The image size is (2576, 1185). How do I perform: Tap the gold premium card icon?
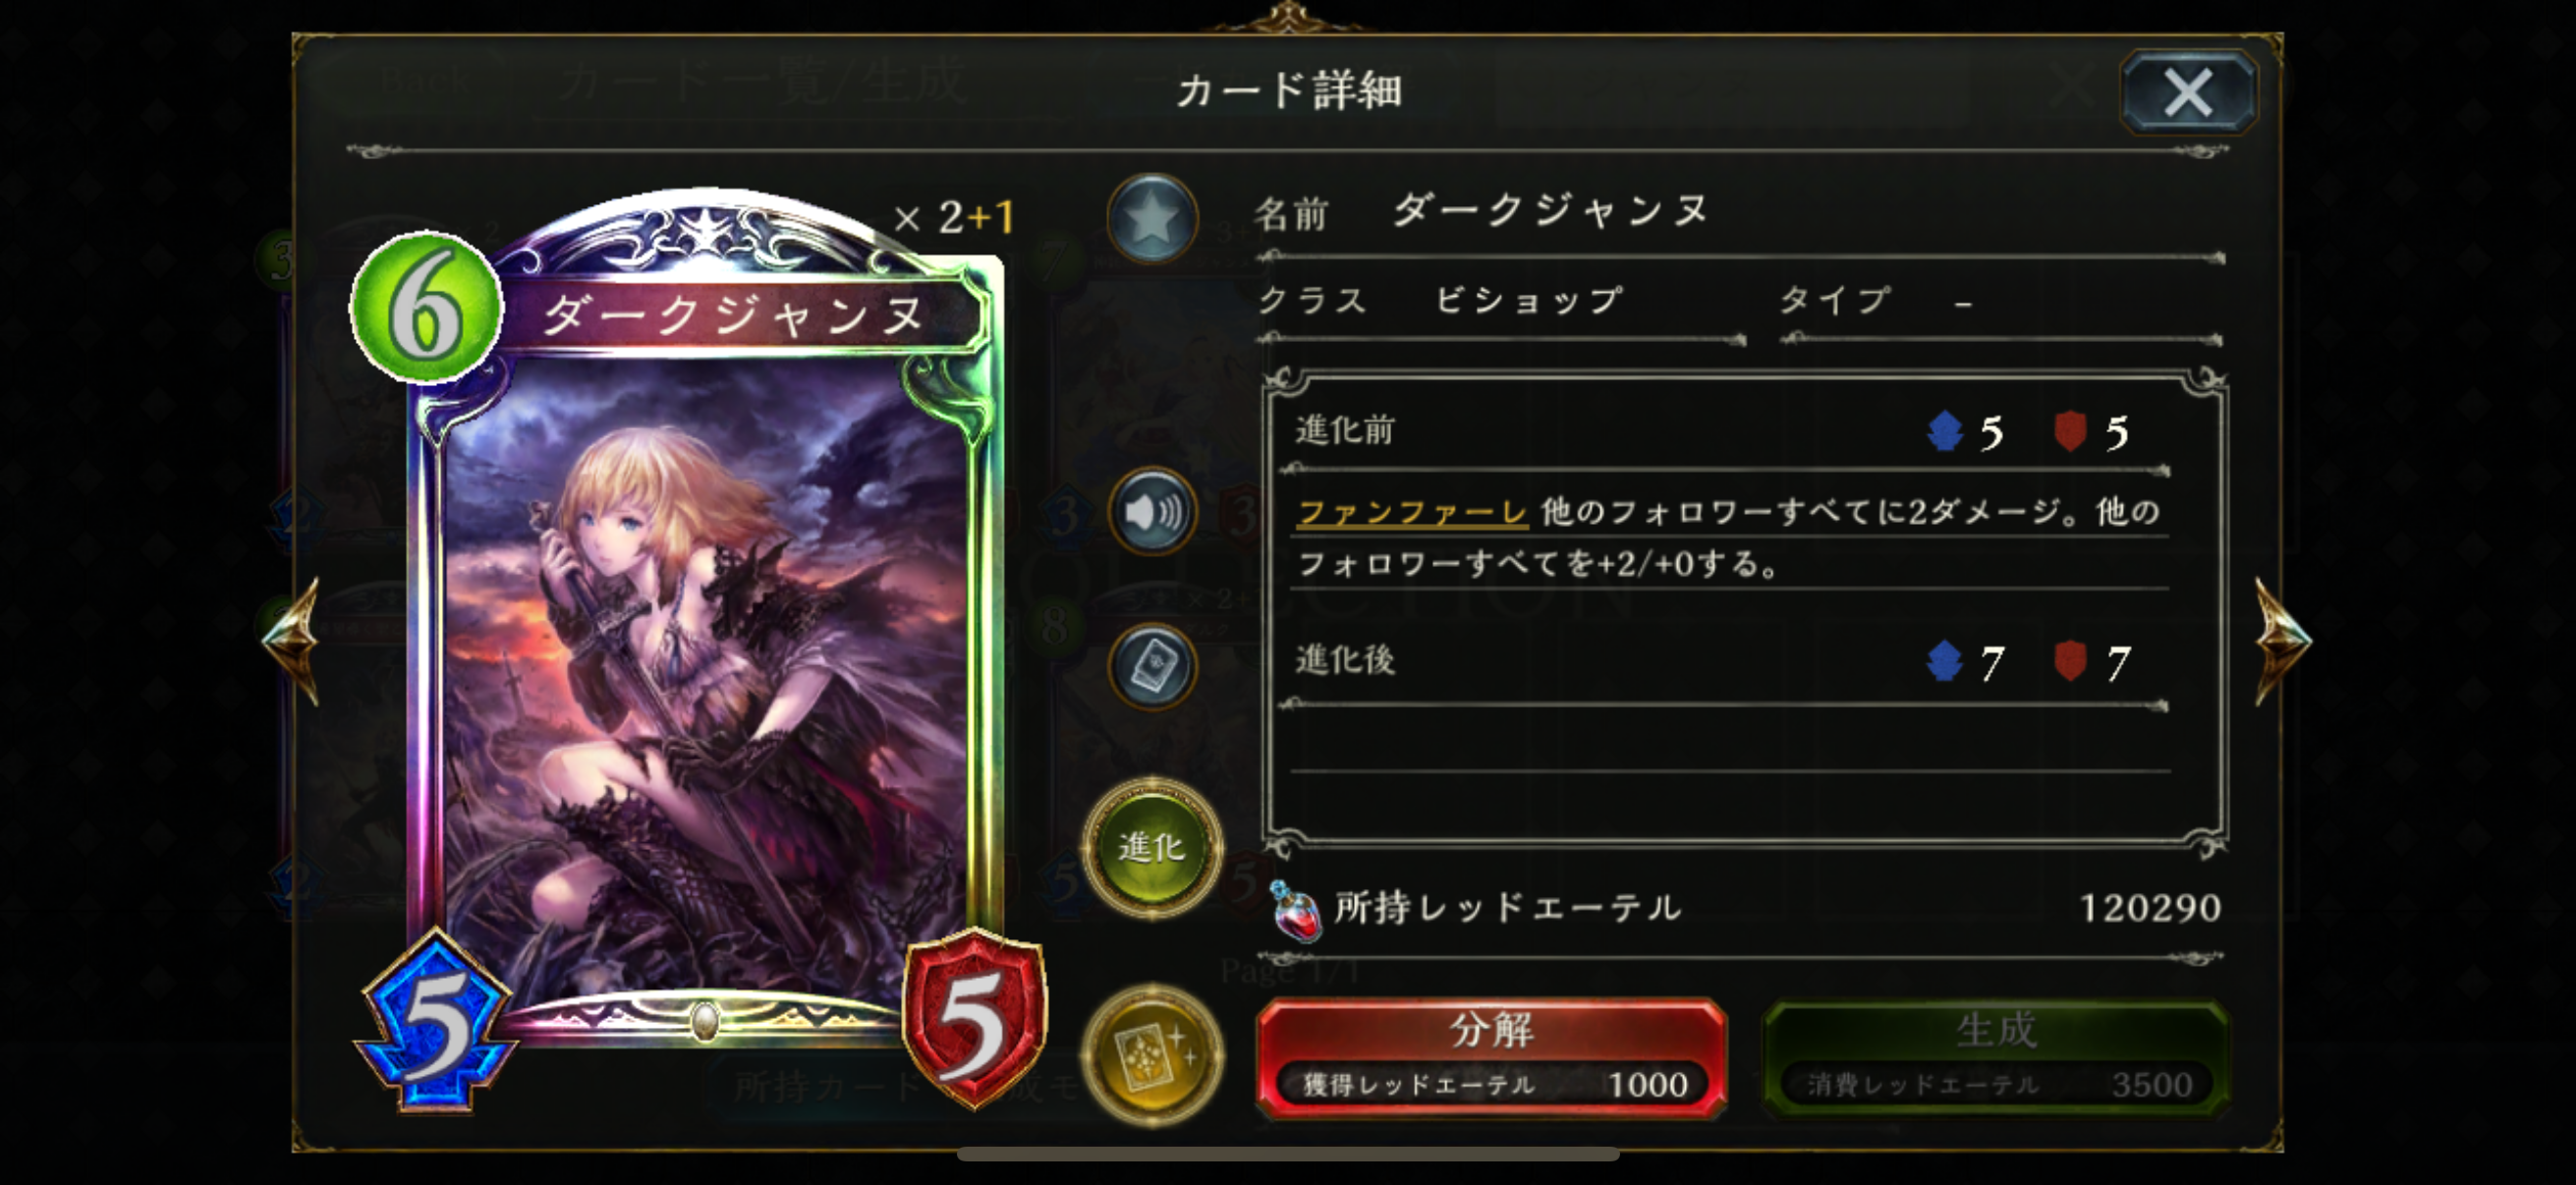1152,1055
